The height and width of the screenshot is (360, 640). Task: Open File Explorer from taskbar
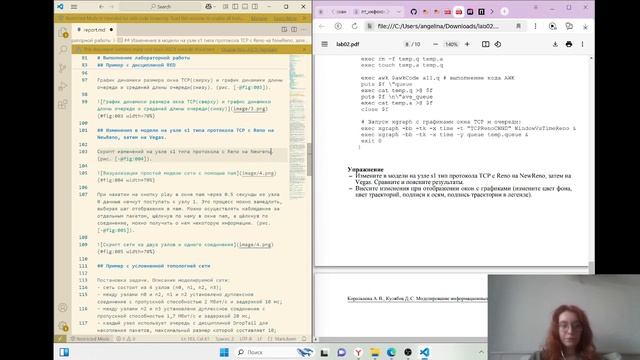coord(375,352)
